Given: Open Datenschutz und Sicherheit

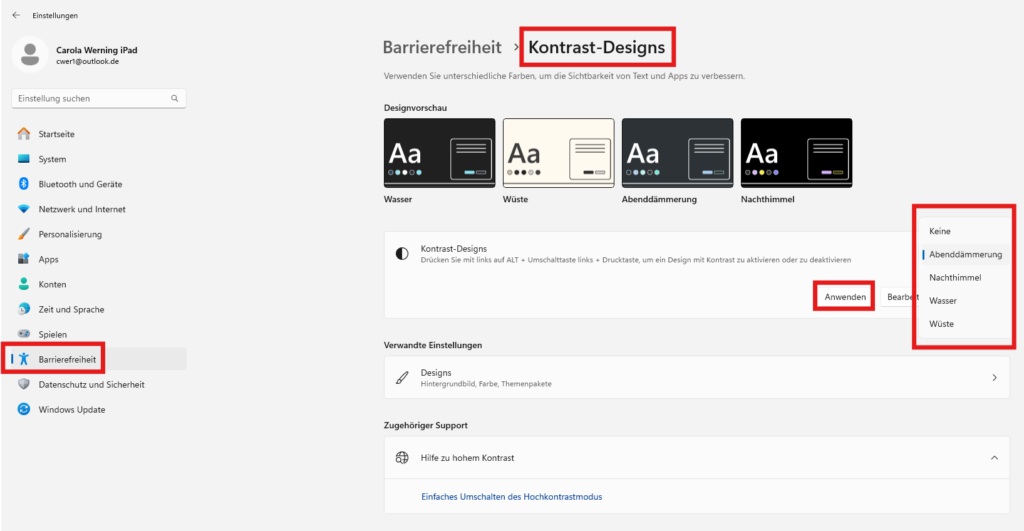Looking at the screenshot, I should coord(99,384).
